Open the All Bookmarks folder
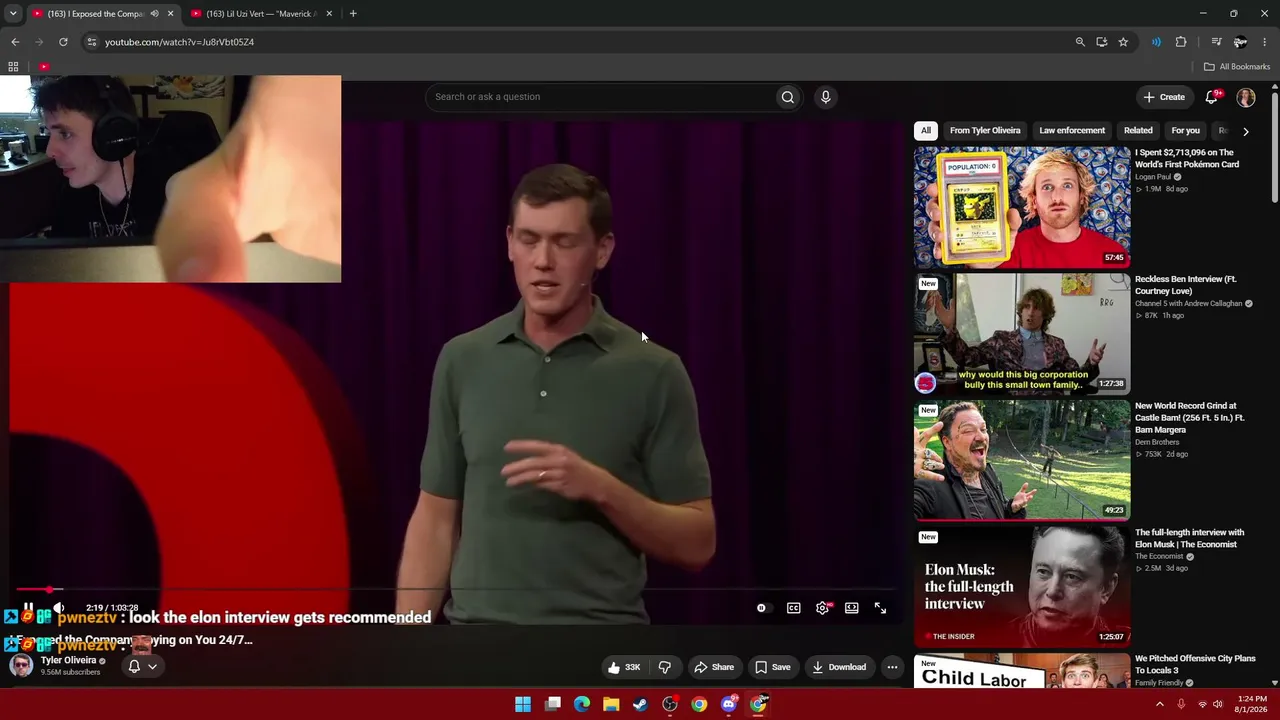 (x=1237, y=67)
